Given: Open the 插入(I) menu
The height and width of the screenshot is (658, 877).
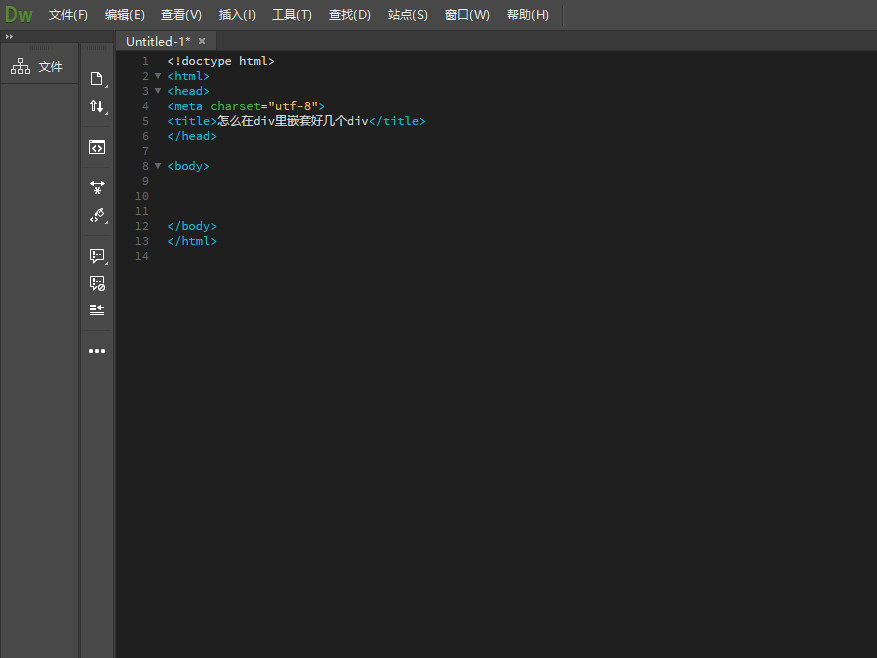Looking at the screenshot, I should pos(237,15).
